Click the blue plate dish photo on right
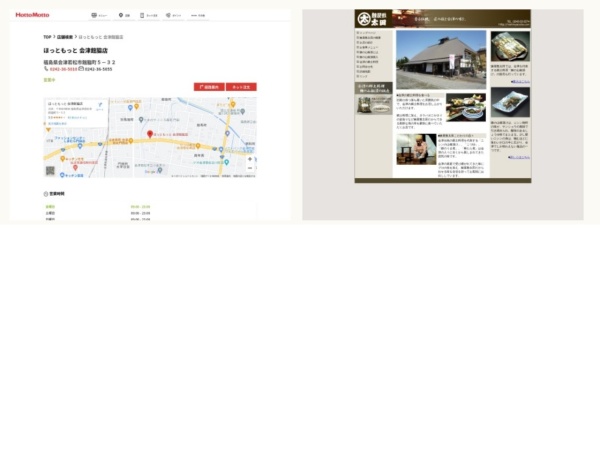 (510, 102)
